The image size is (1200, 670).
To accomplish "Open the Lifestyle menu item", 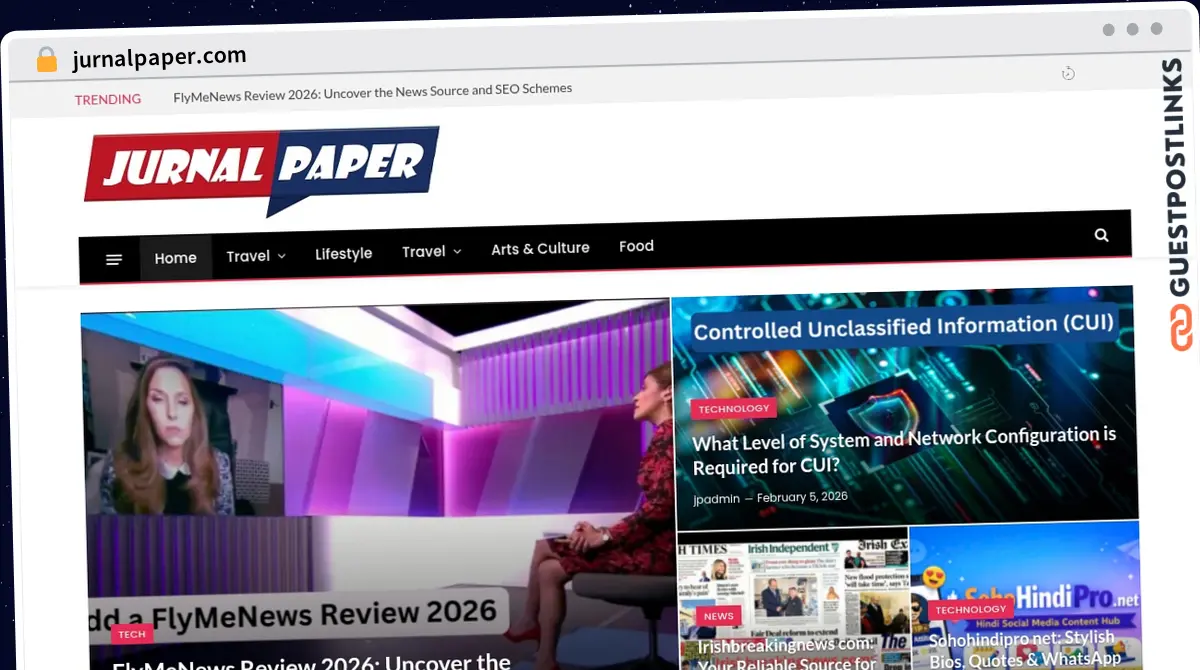I will (x=343, y=254).
